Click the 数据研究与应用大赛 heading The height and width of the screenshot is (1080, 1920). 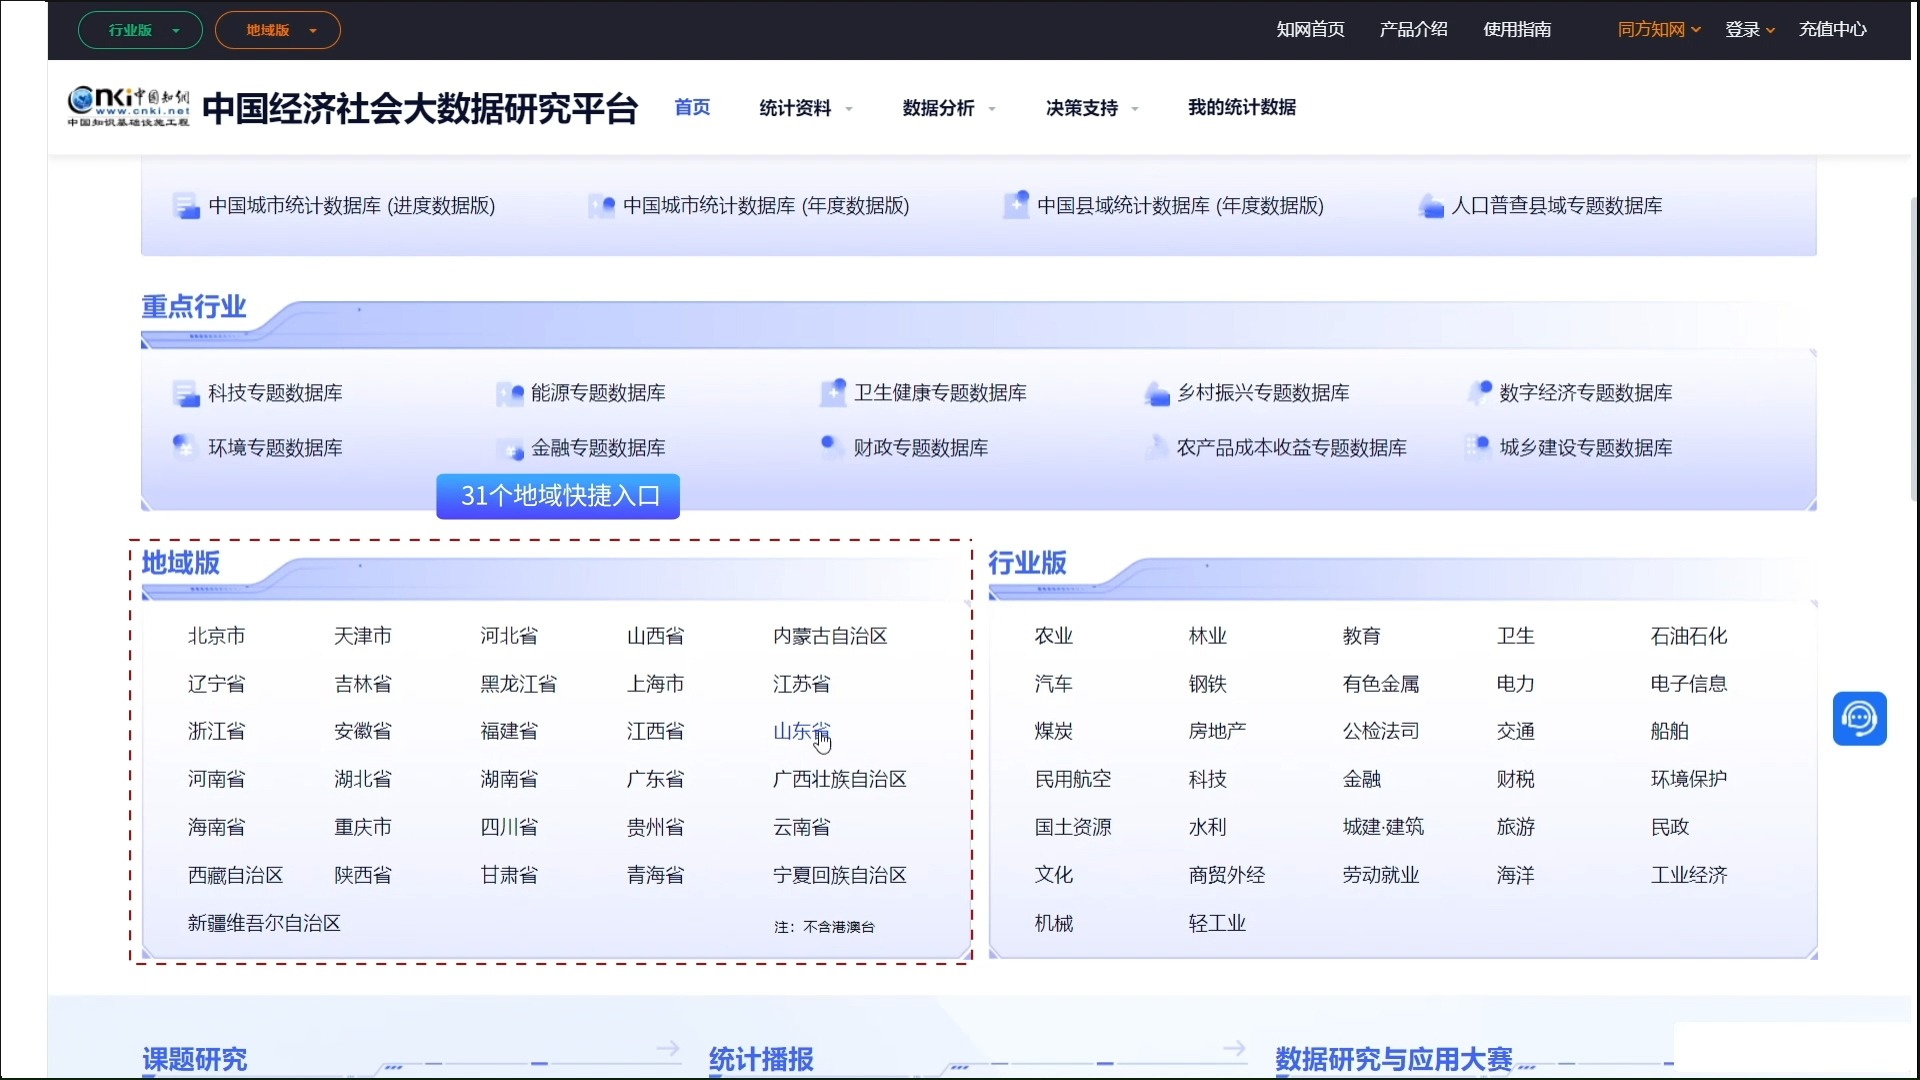click(x=1393, y=1059)
